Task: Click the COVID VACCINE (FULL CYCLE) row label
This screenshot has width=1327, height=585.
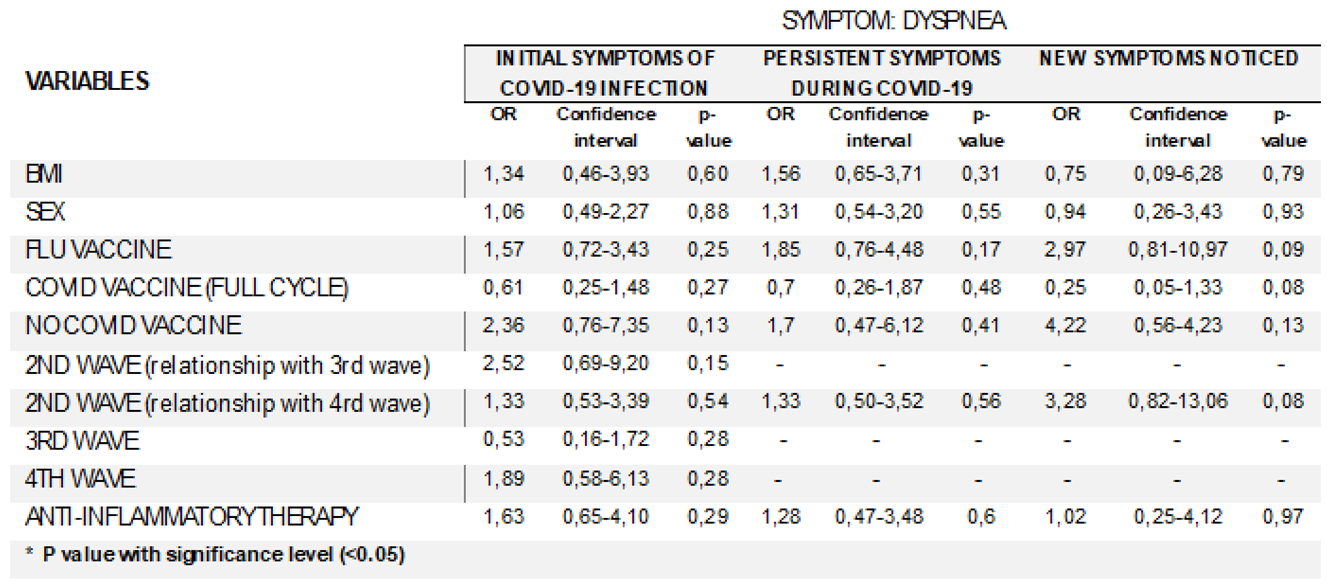Action: [187, 288]
